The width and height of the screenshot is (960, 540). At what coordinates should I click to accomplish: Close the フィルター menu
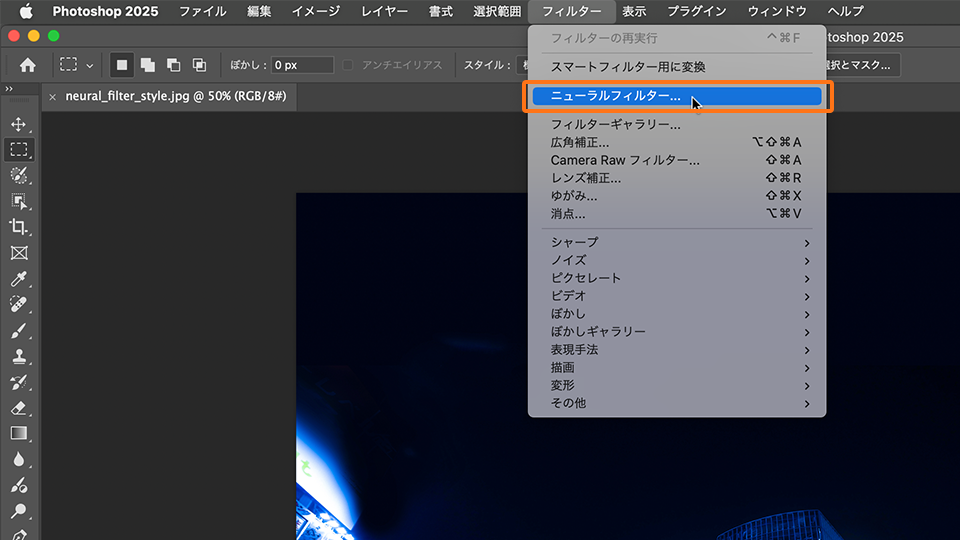click(x=572, y=11)
